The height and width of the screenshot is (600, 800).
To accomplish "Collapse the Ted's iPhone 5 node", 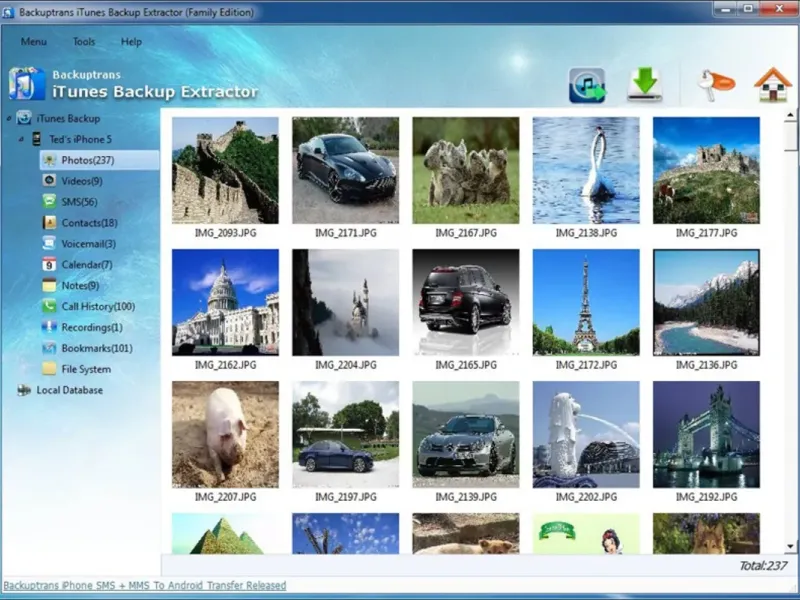I will point(21,139).
